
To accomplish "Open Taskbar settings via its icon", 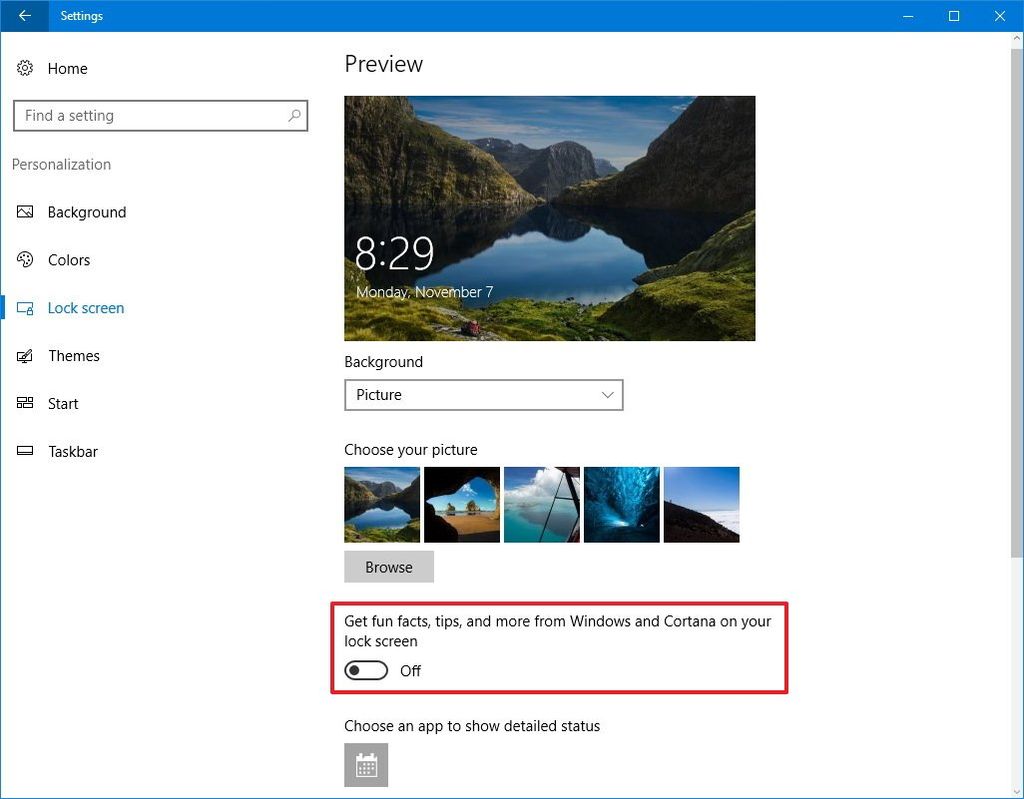I will click(x=23, y=452).
